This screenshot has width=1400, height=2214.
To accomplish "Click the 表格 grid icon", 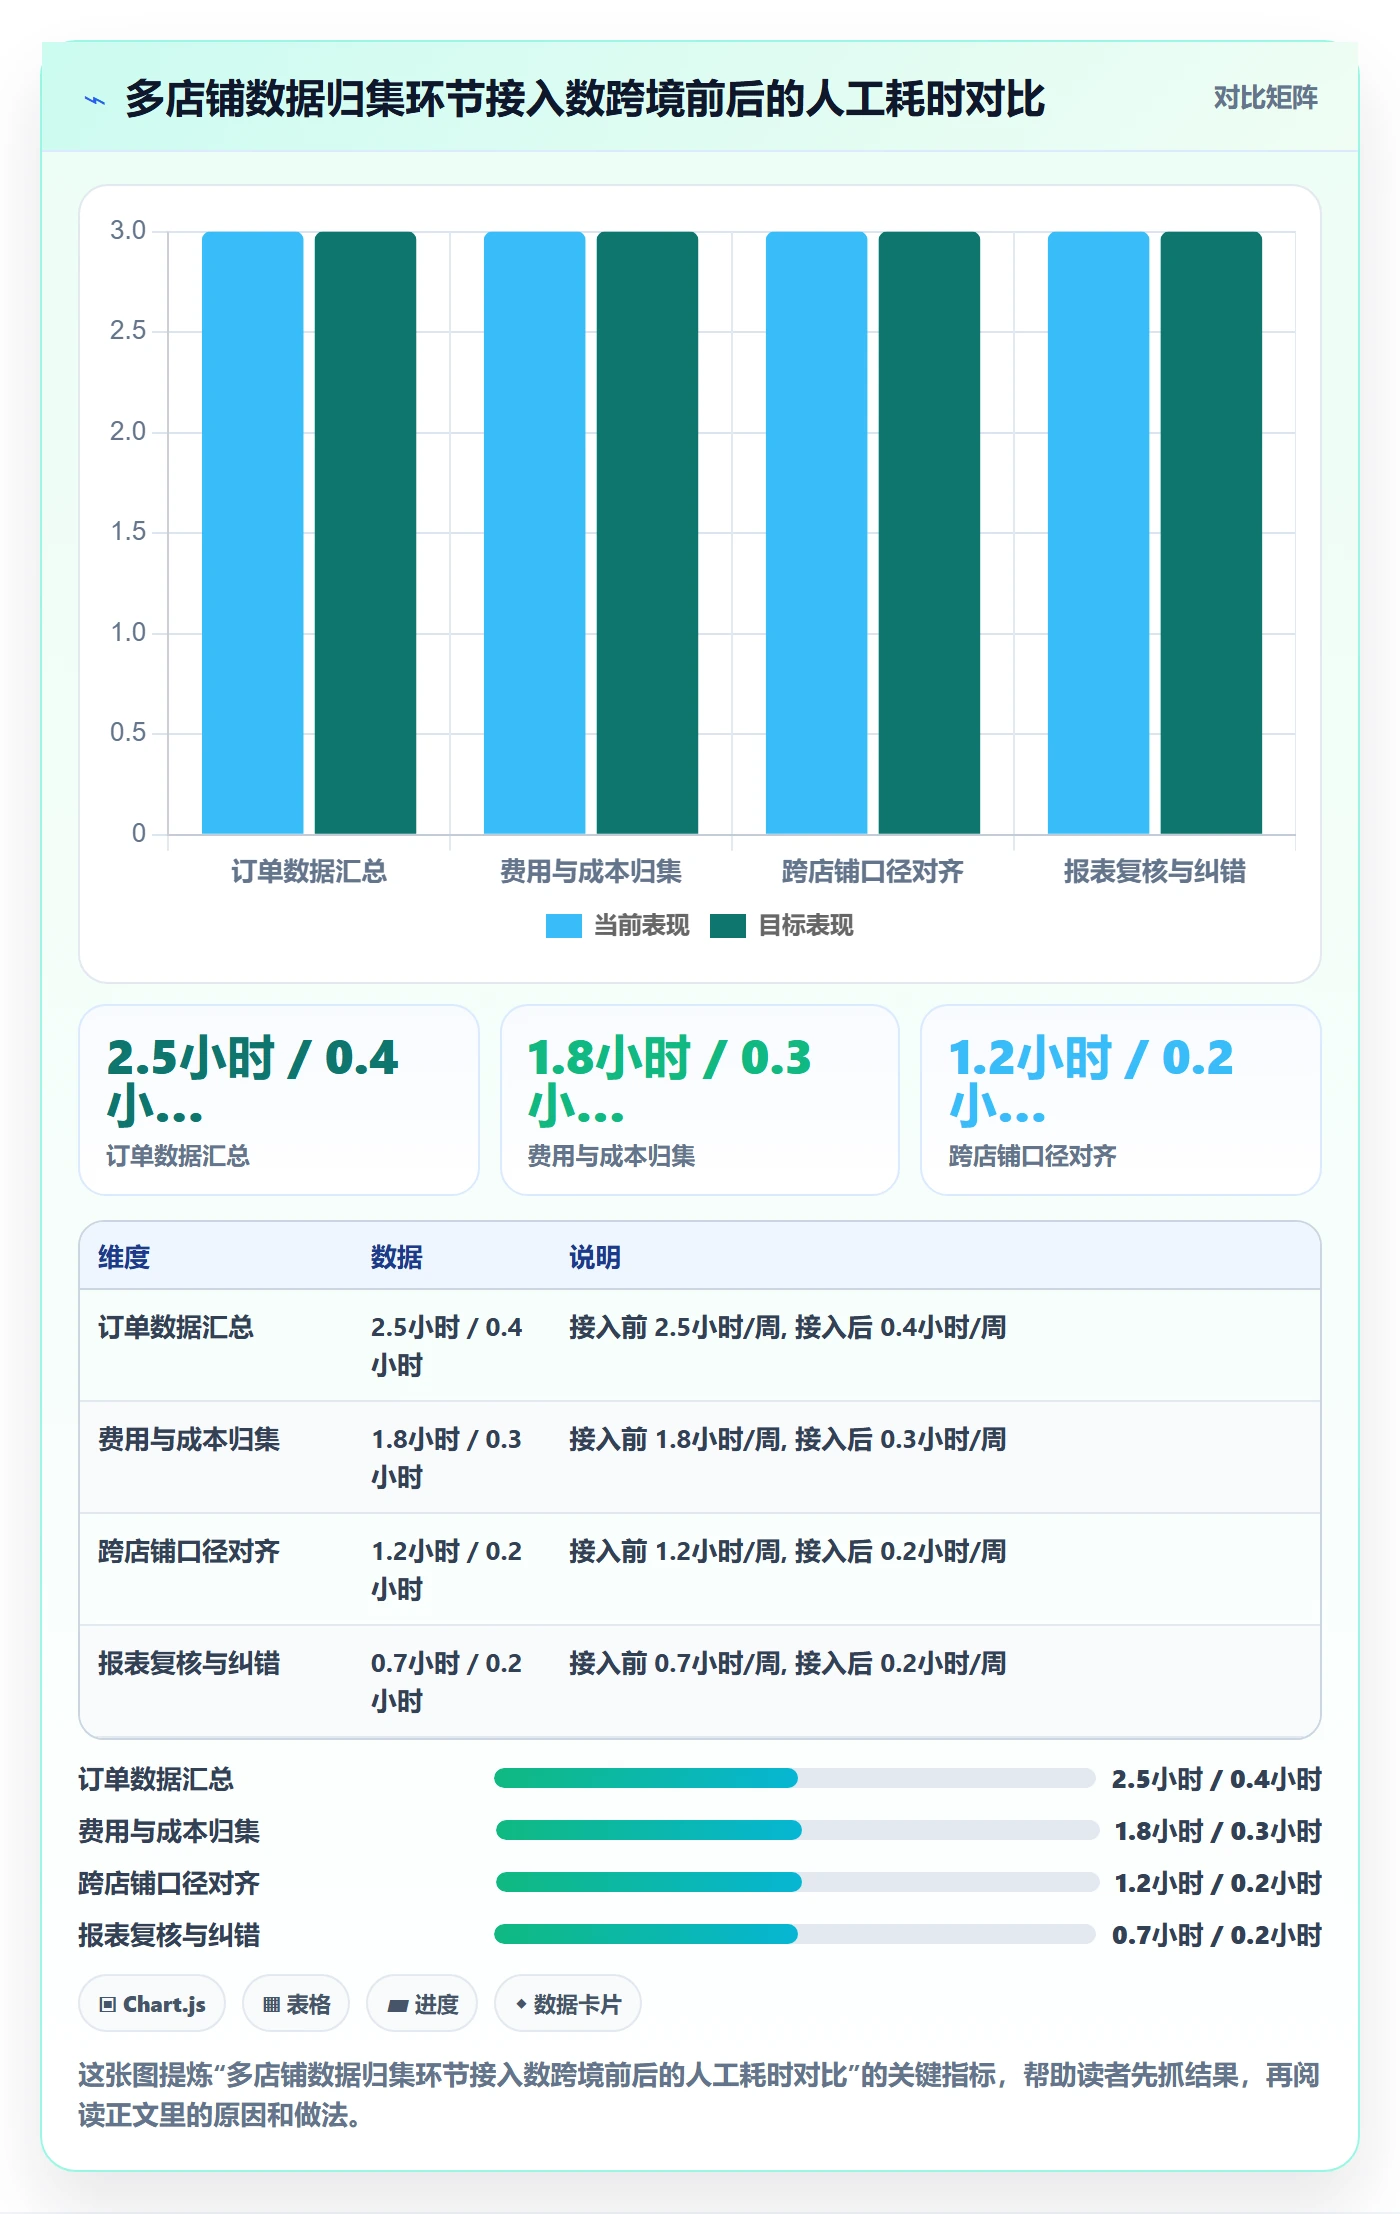I will pos(271,2004).
